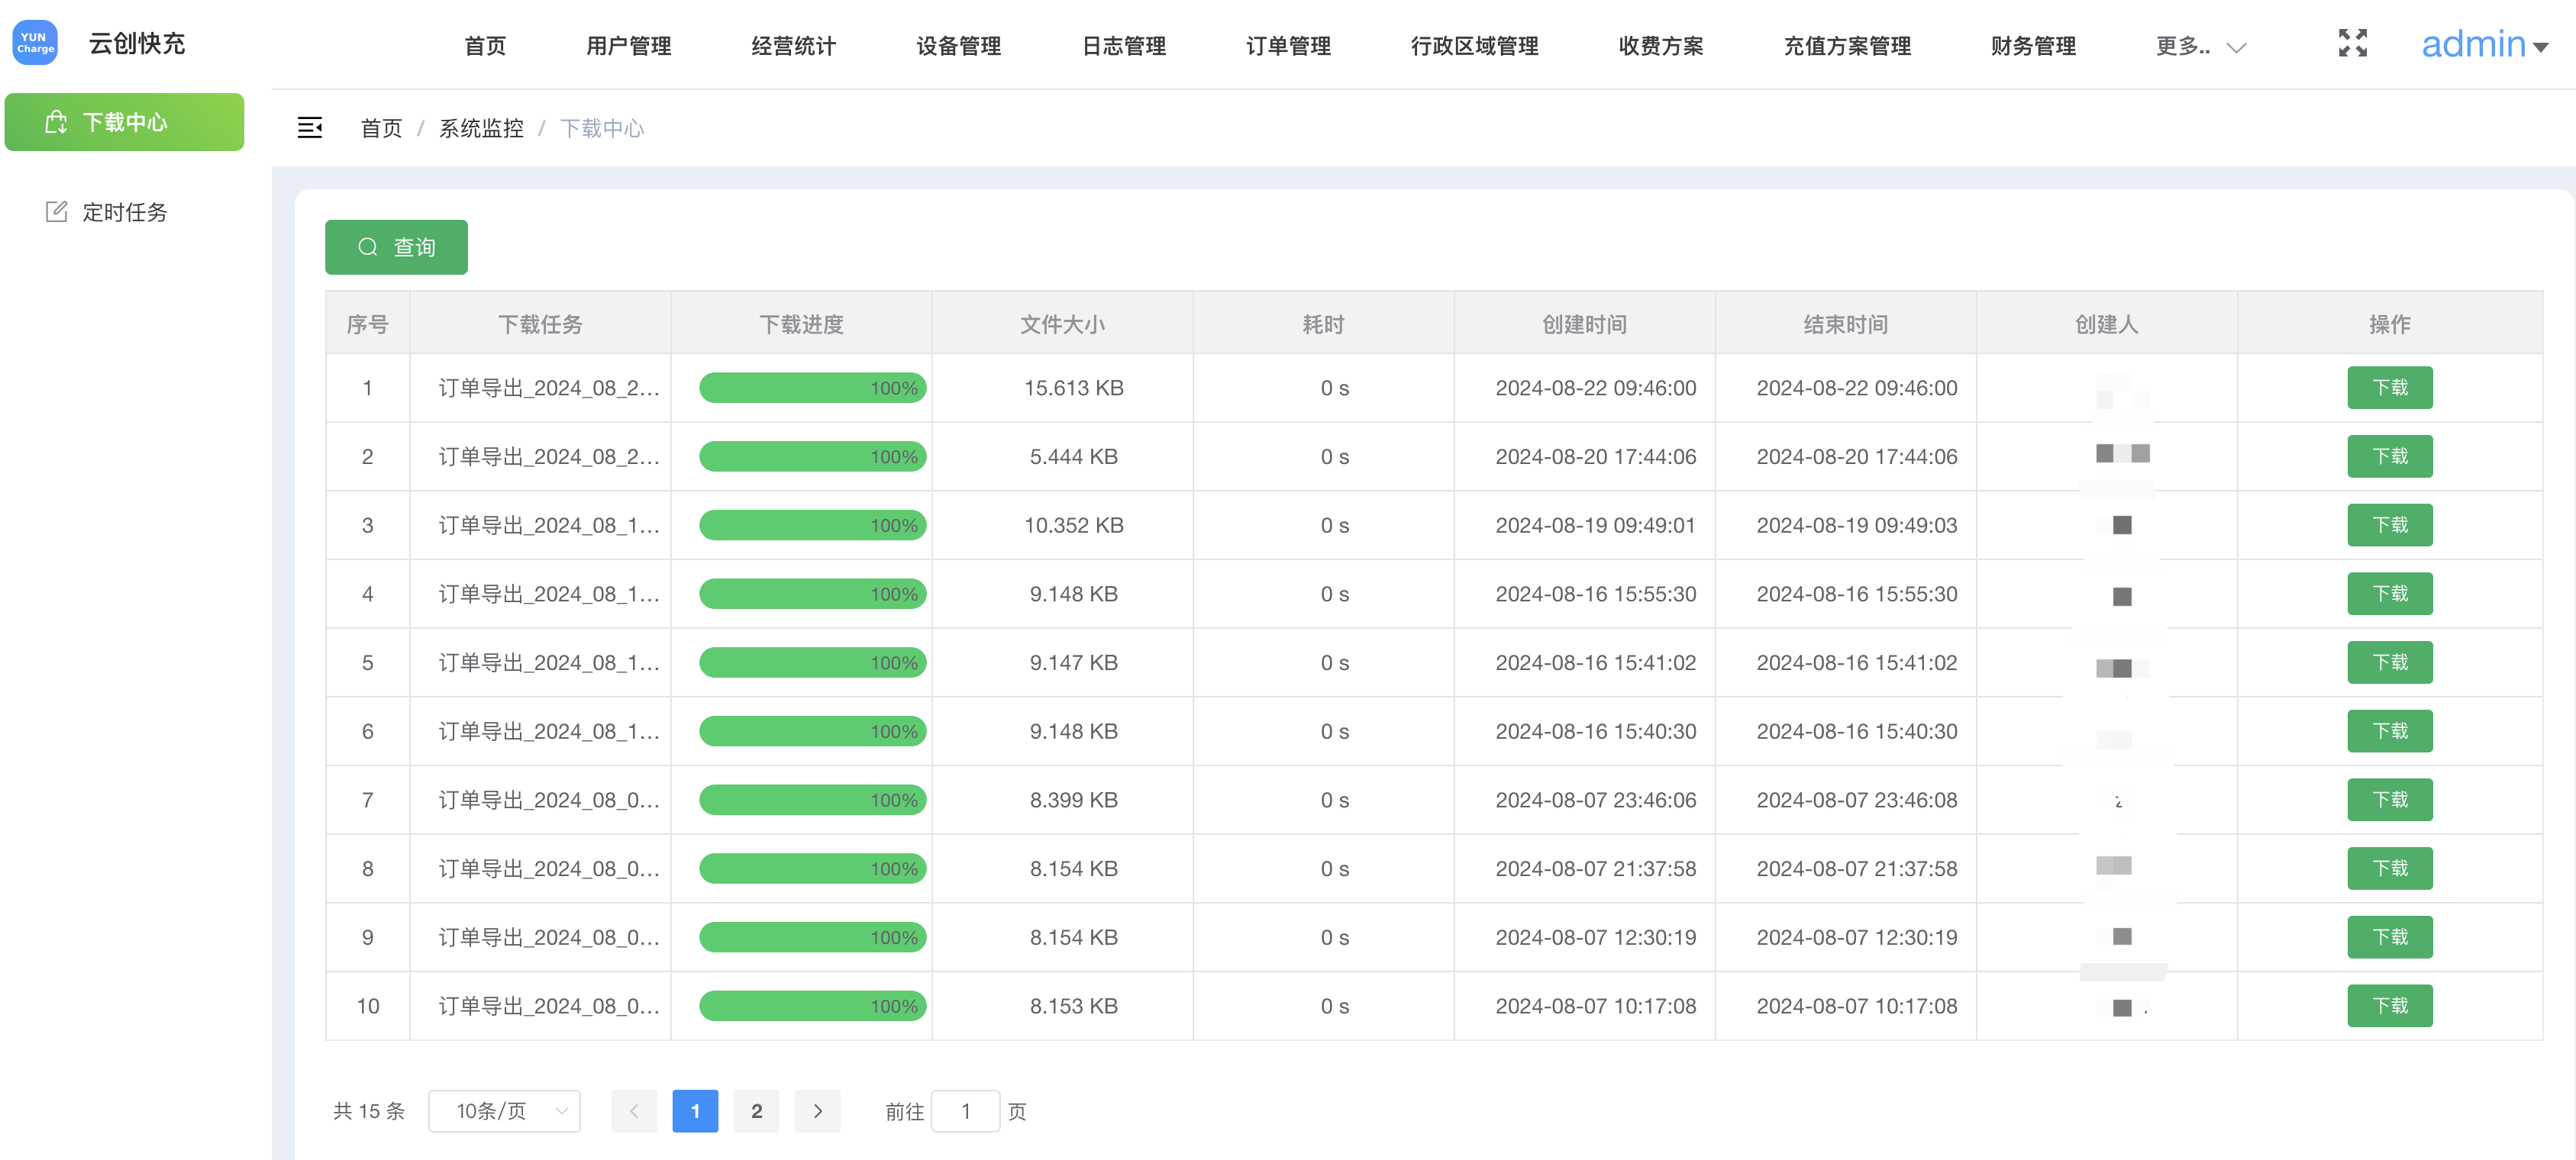The image size is (2576, 1160).
Task: Open the 定时任务 sidebar item
Action: coord(124,212)
